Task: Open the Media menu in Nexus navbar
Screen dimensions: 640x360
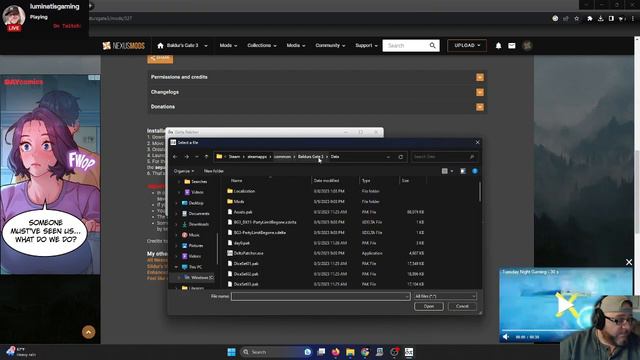Action: pyautogui.click(x=296, y=46)
